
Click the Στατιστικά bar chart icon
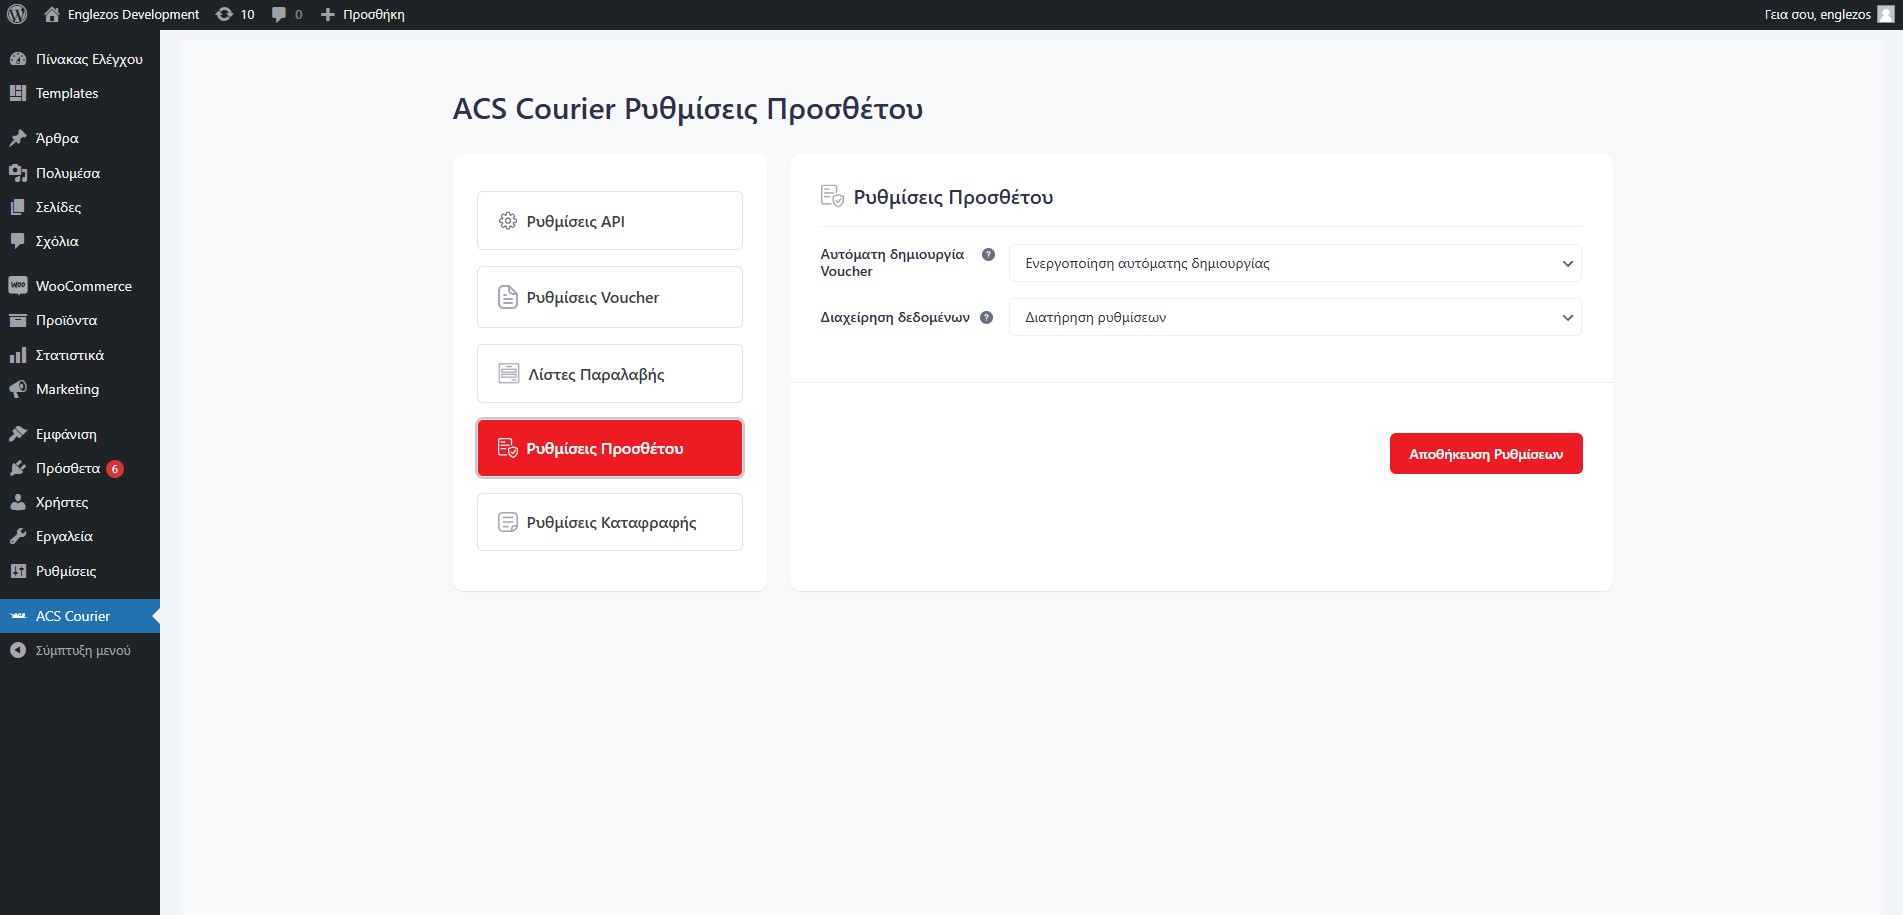(18, 355)
